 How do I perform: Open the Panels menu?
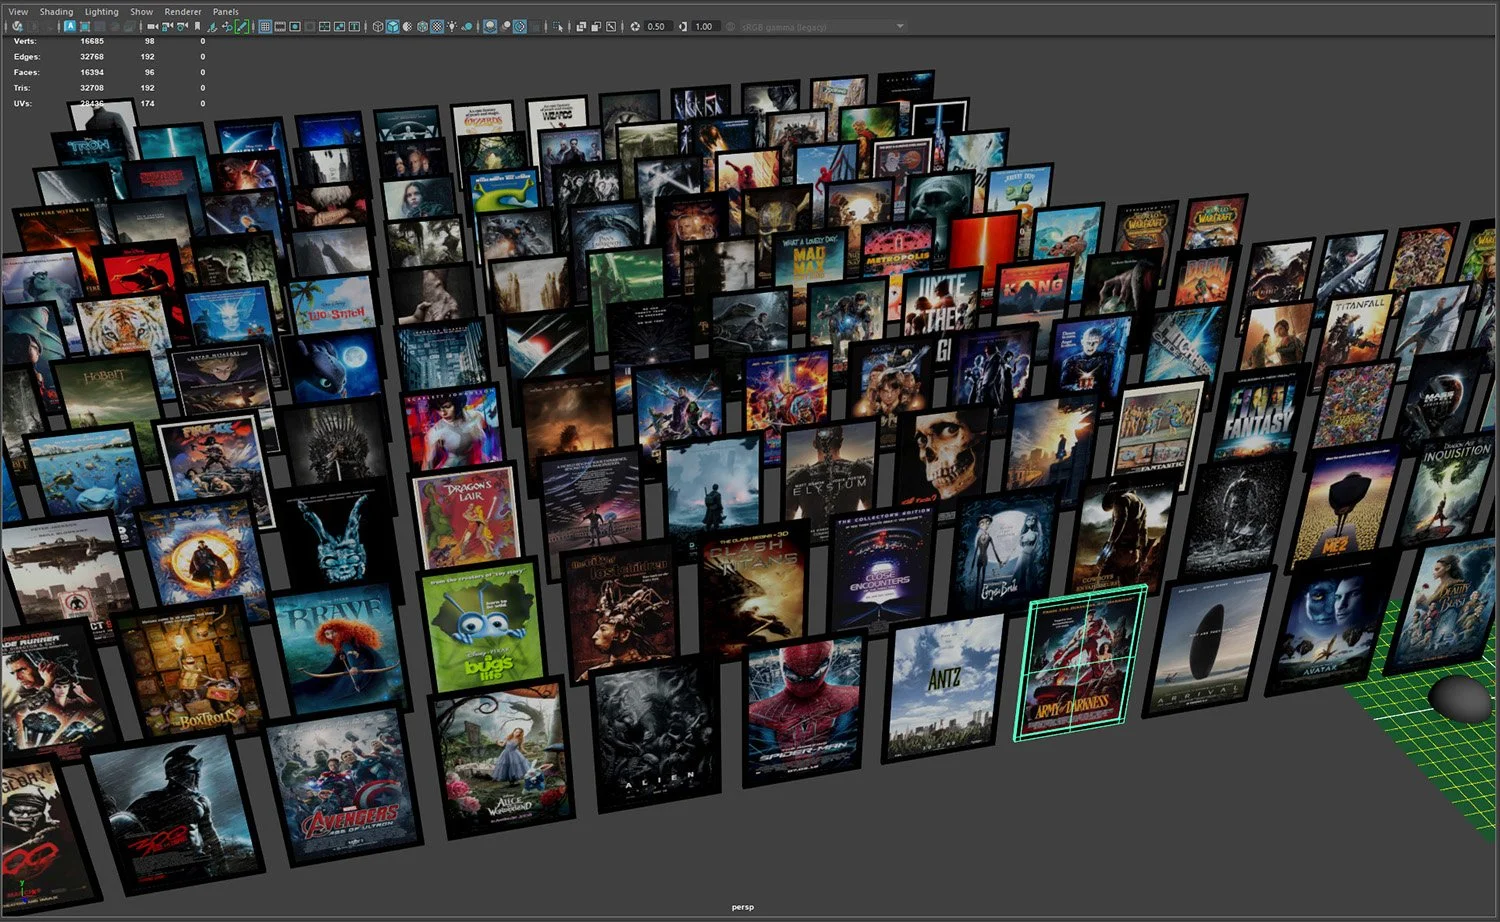(225, 11)
